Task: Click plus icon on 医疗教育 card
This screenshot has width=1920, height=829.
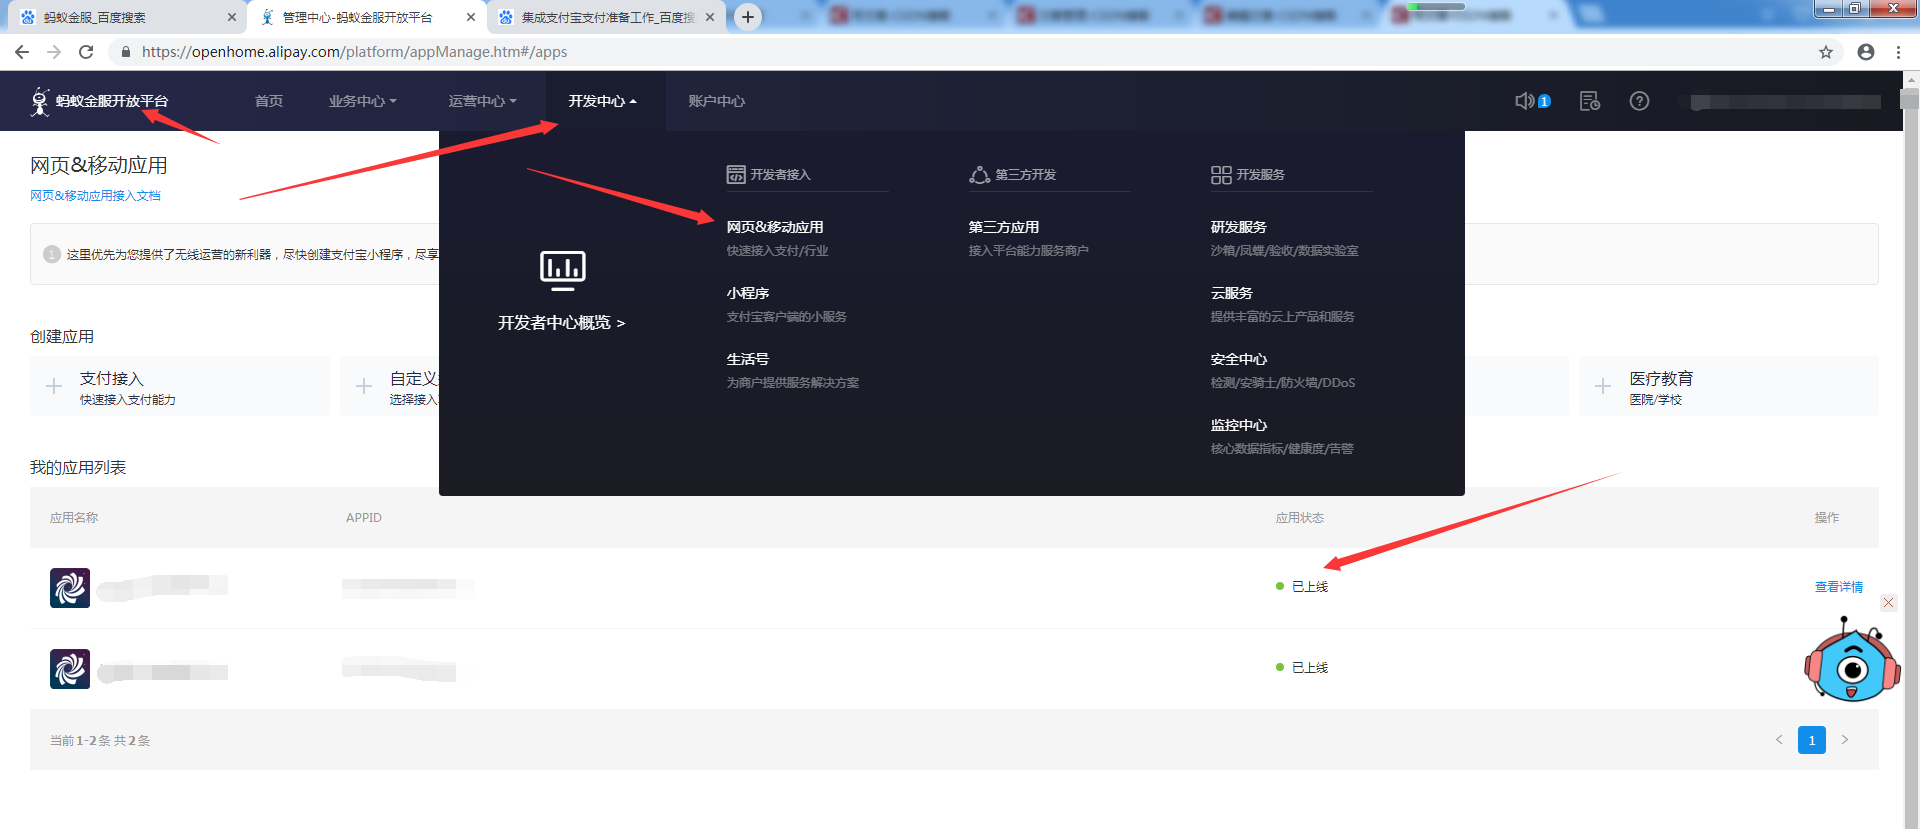Action: click(x=1603, y=386)
